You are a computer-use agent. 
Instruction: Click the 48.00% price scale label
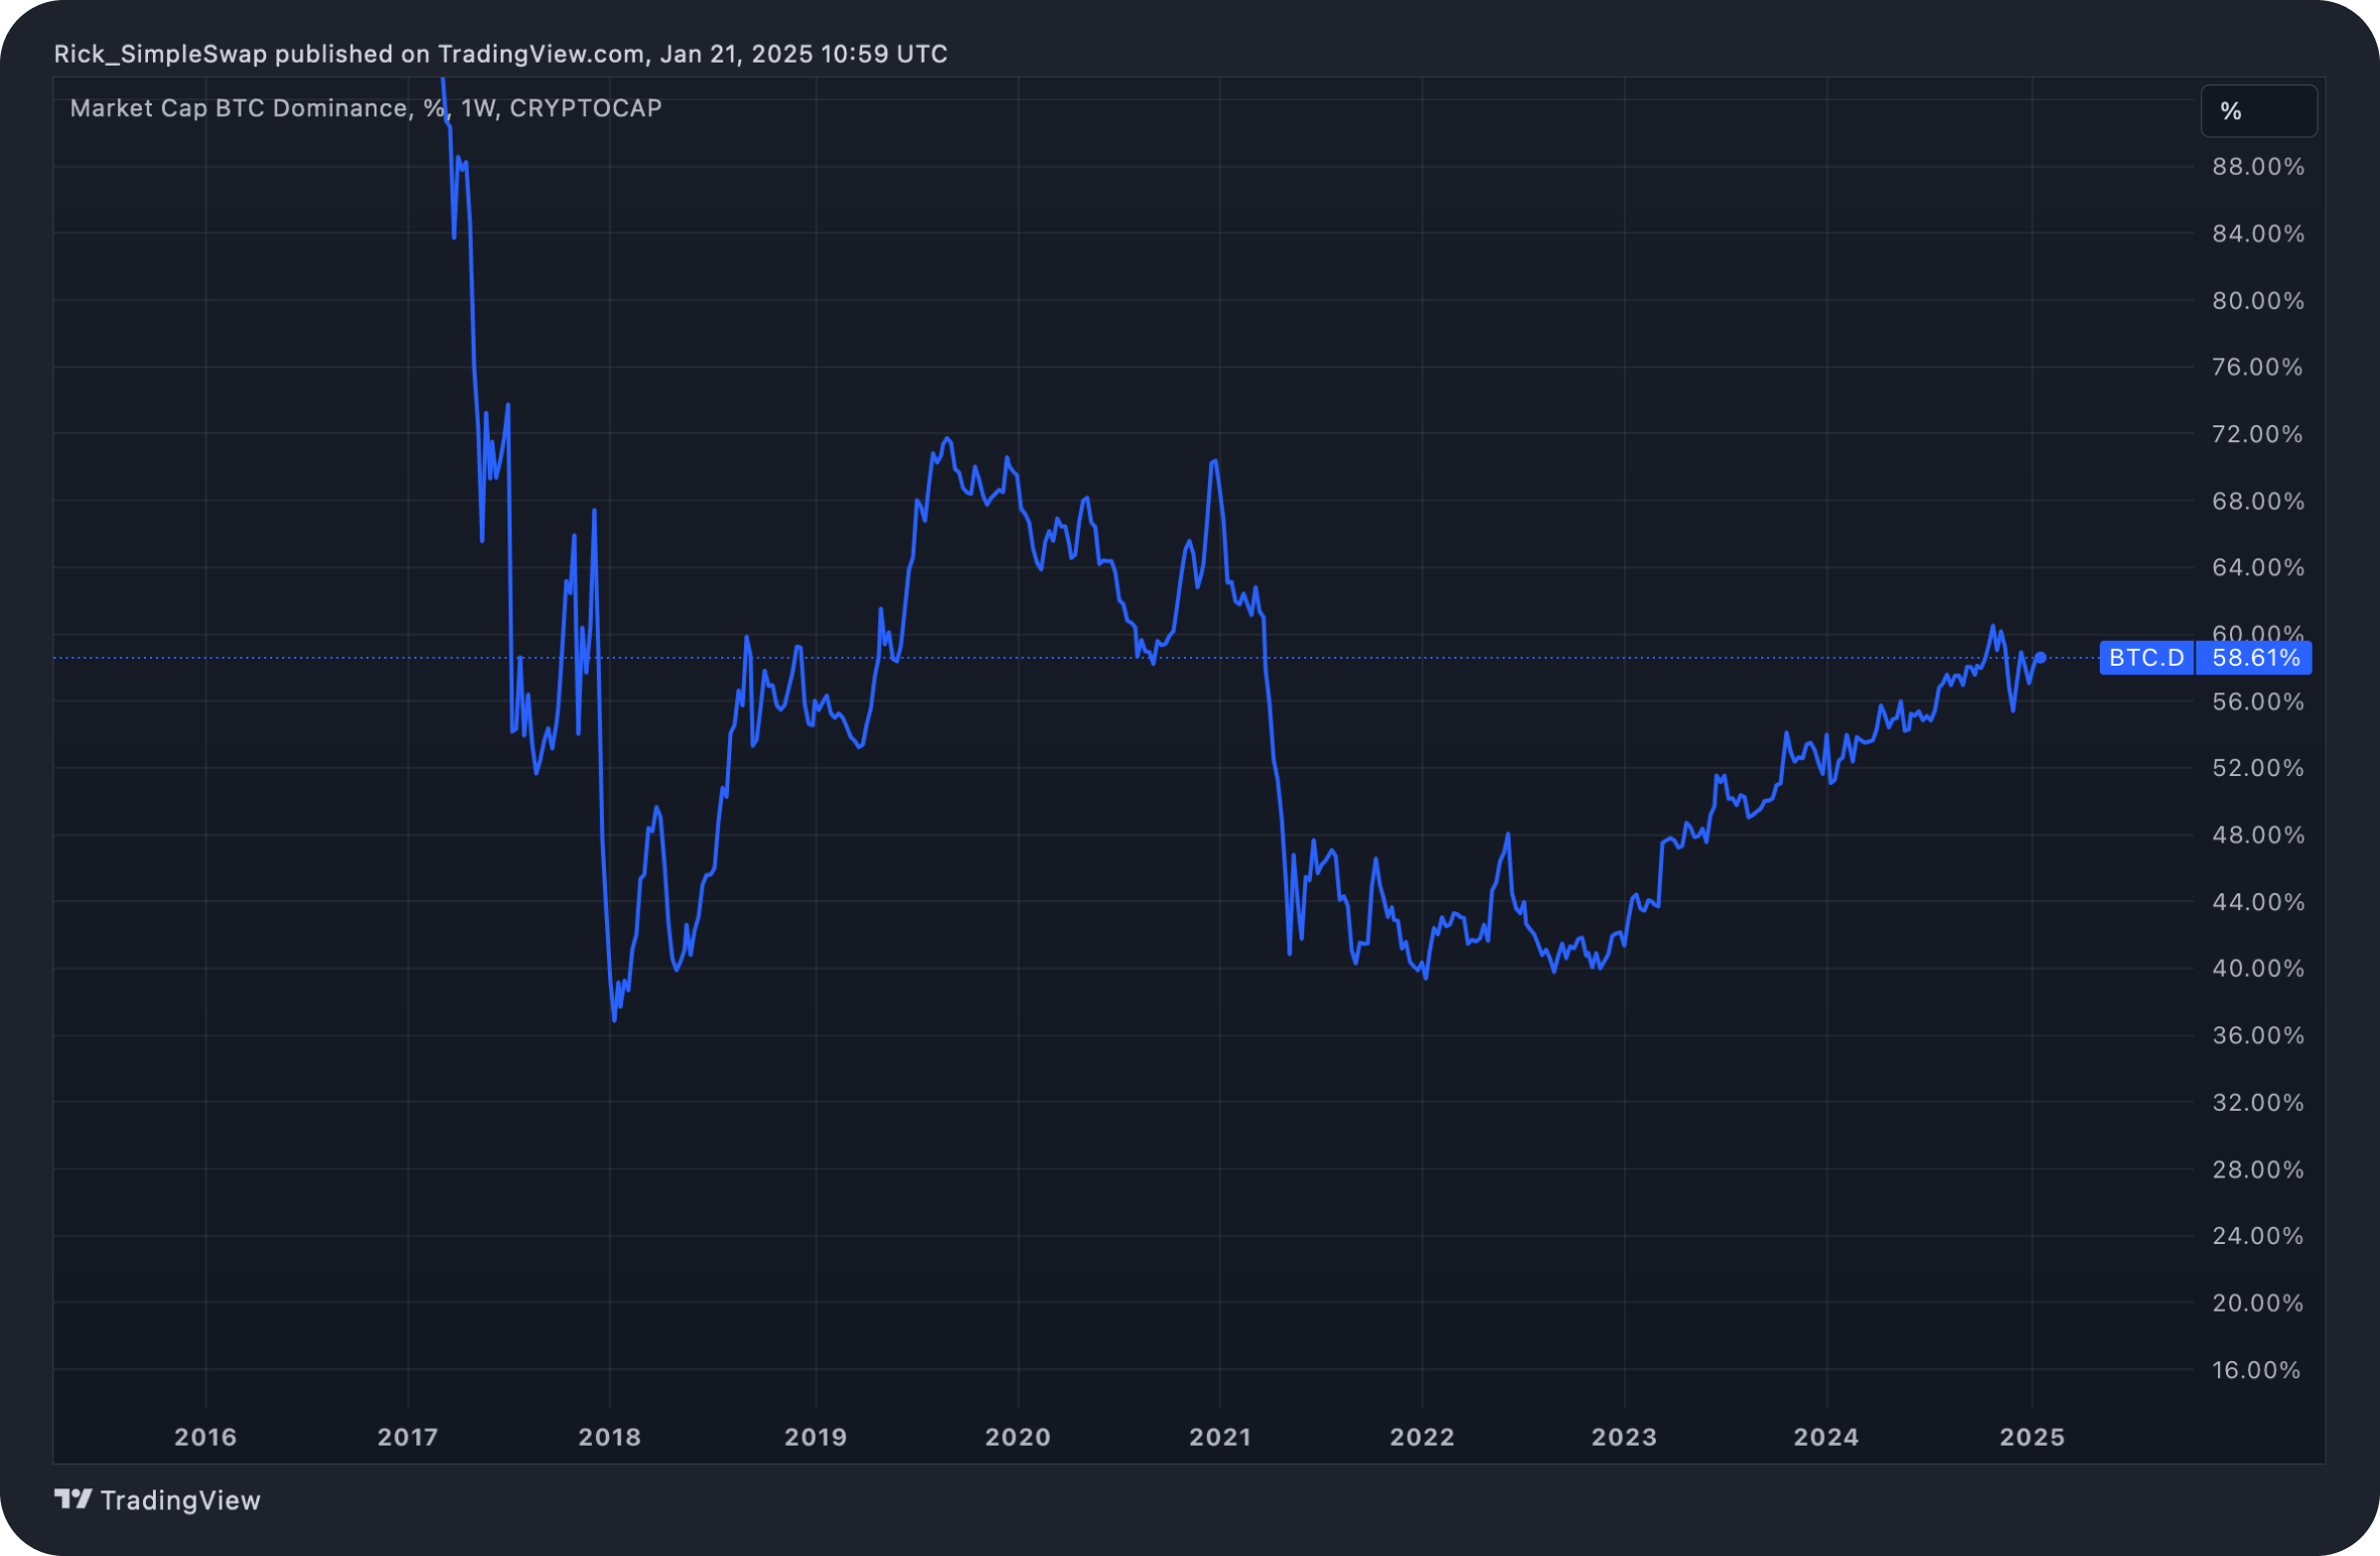(x=2258, y=835)
